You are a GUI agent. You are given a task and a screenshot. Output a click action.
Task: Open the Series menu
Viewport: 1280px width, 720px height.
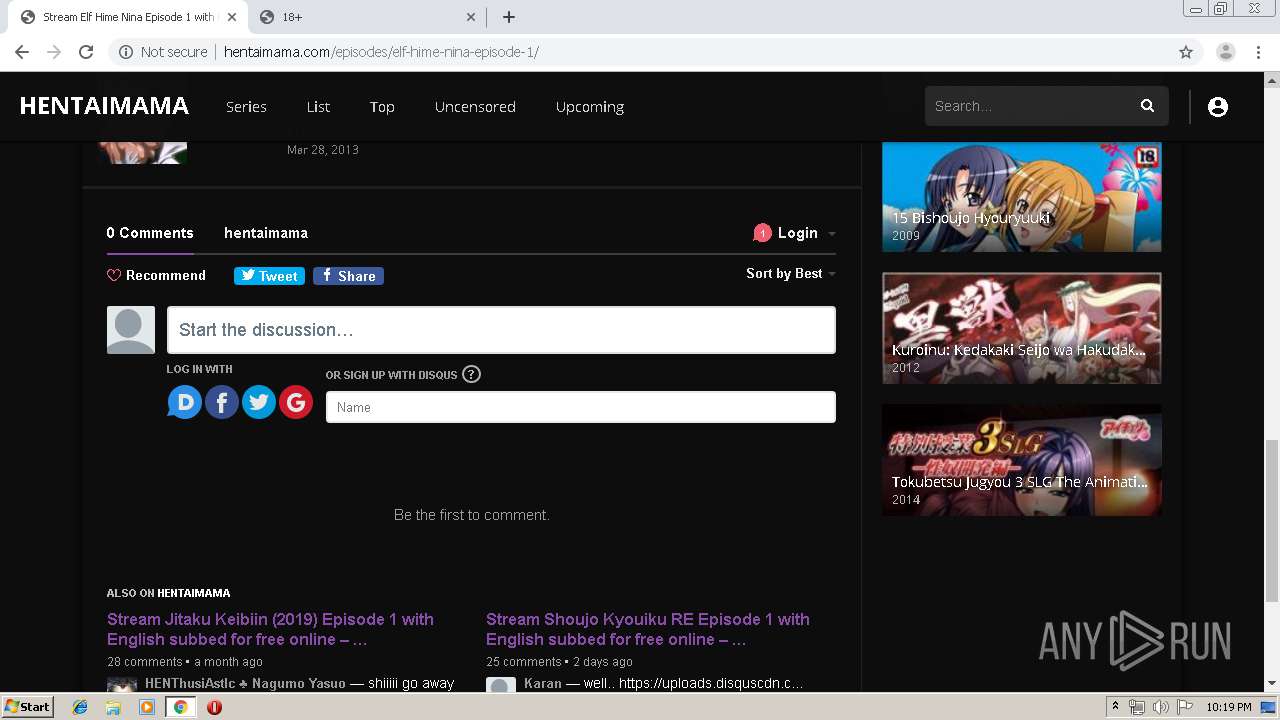(246, 106)
